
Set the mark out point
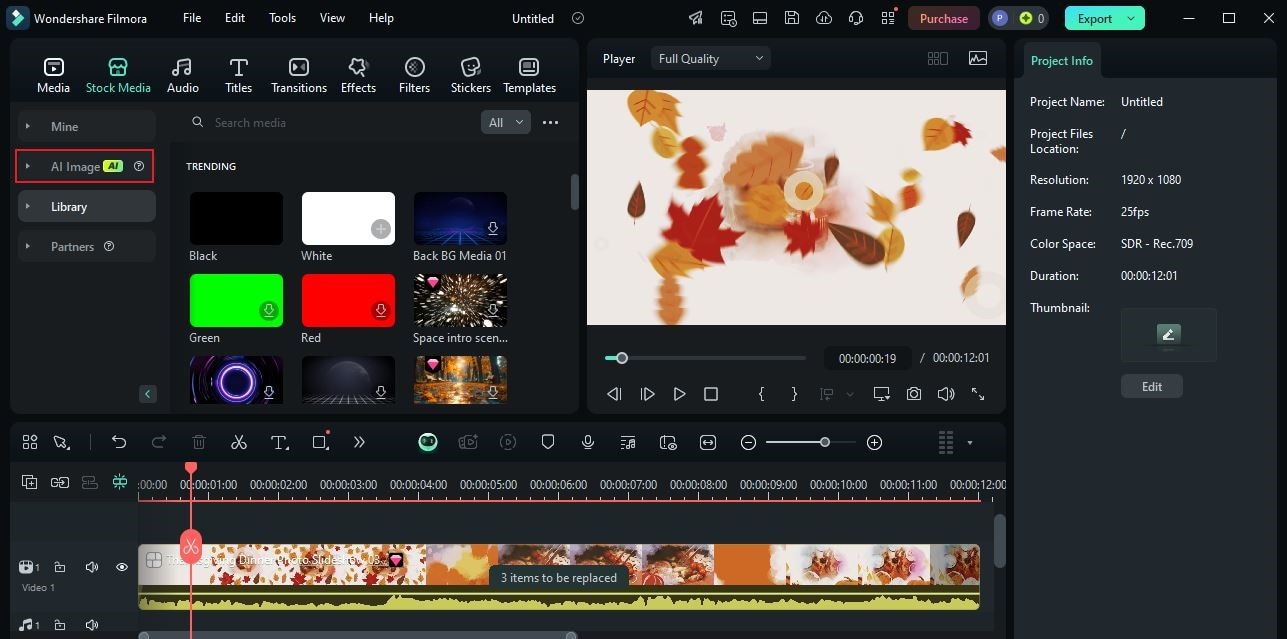click(794, 394)
